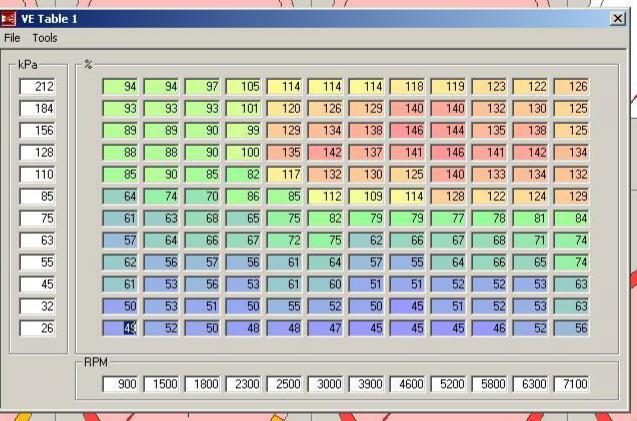The width and height of the screenshot is (637, 421).
Task: Click the VE Table 1 window icon
Action: (8, 19)
